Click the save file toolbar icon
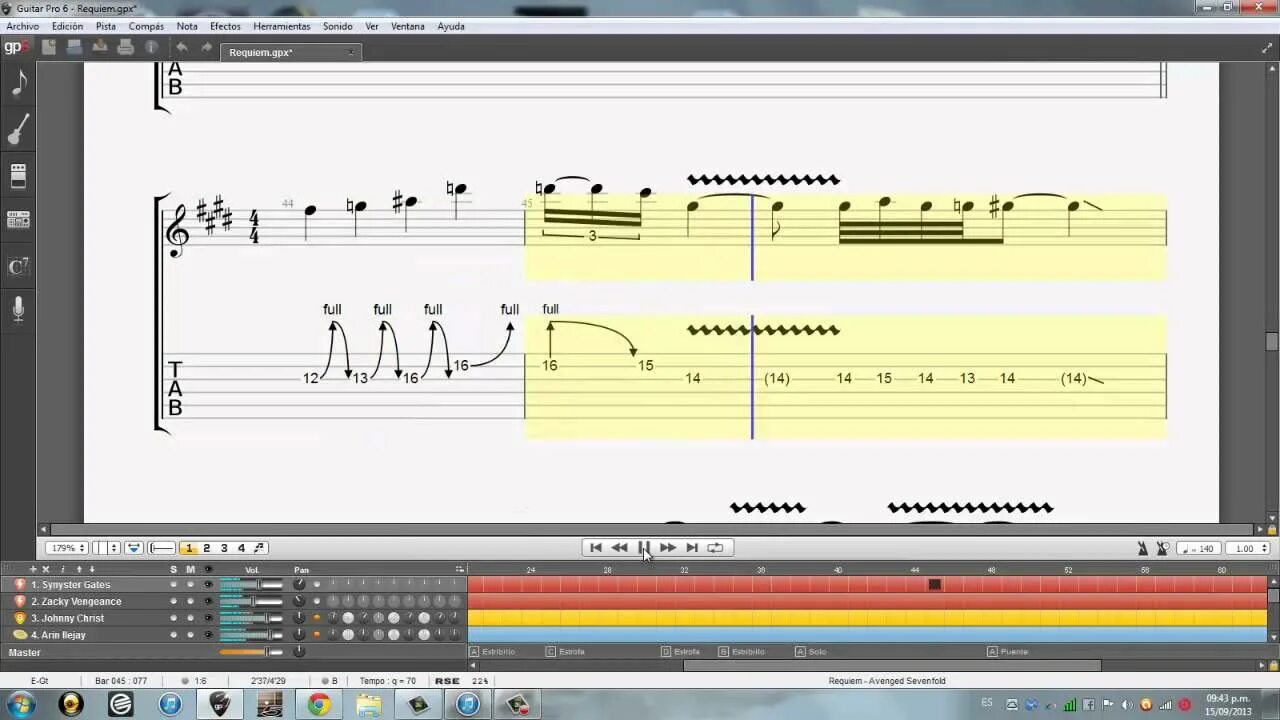This screenshot has width=1280, height=720. 100,47
